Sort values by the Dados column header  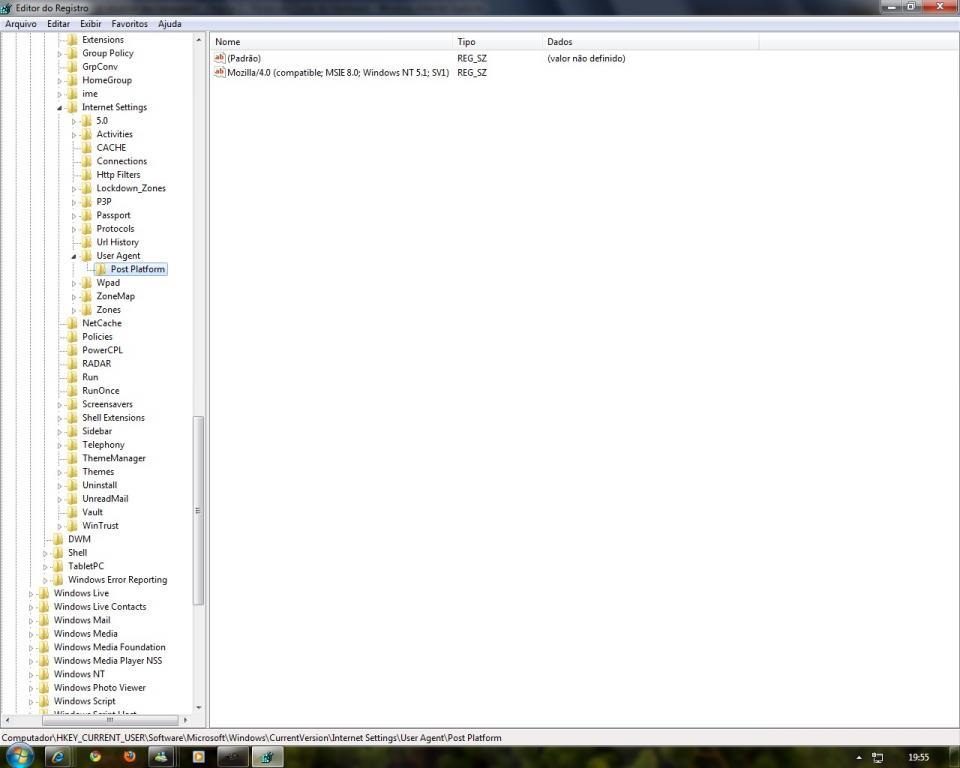[x=650, y=42]
